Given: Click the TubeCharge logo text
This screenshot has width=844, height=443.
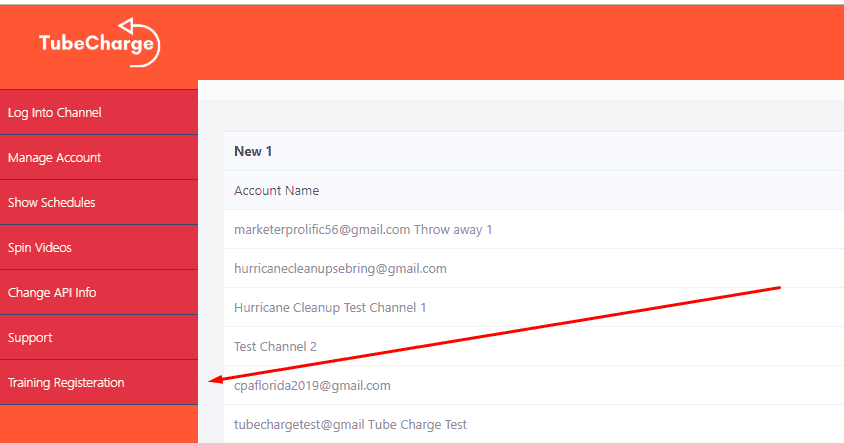Looking at the screenshot, I should [x=96, y=44].
